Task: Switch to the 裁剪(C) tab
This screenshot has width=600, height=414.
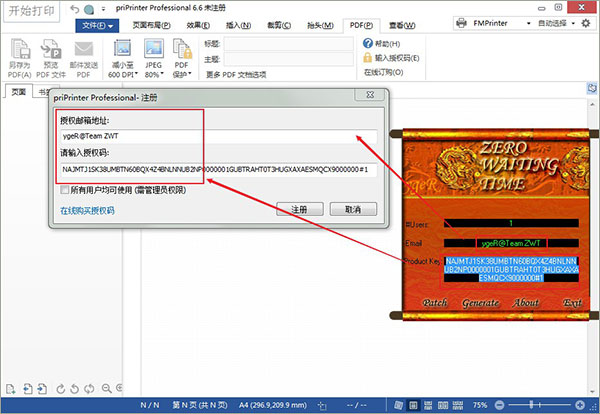Action: tap(279, 25)
